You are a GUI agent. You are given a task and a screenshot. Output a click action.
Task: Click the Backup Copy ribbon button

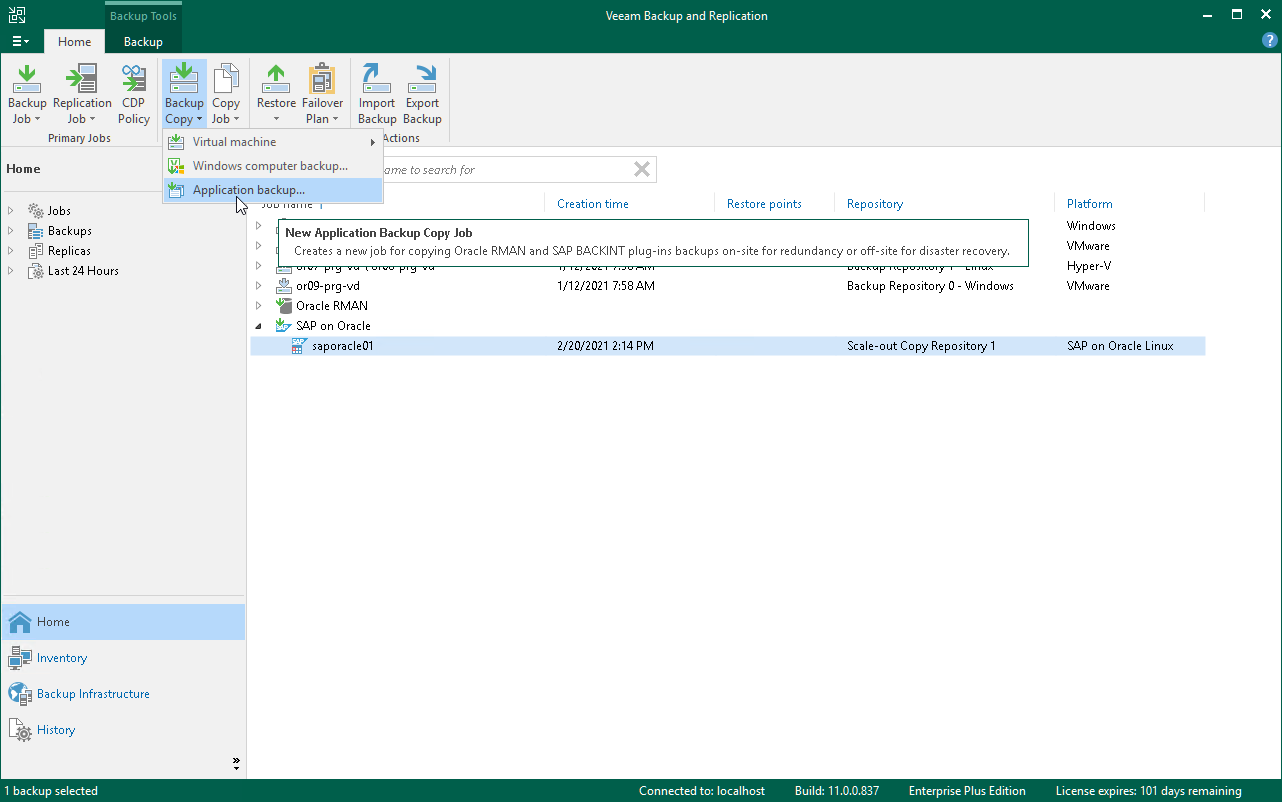(x=184, y=95)
